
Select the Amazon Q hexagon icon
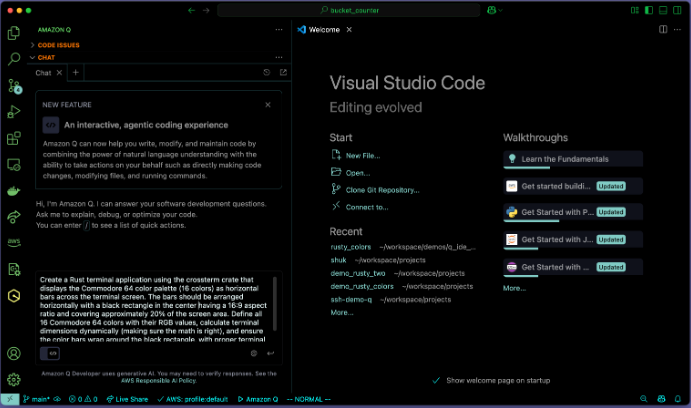point(14,295)
